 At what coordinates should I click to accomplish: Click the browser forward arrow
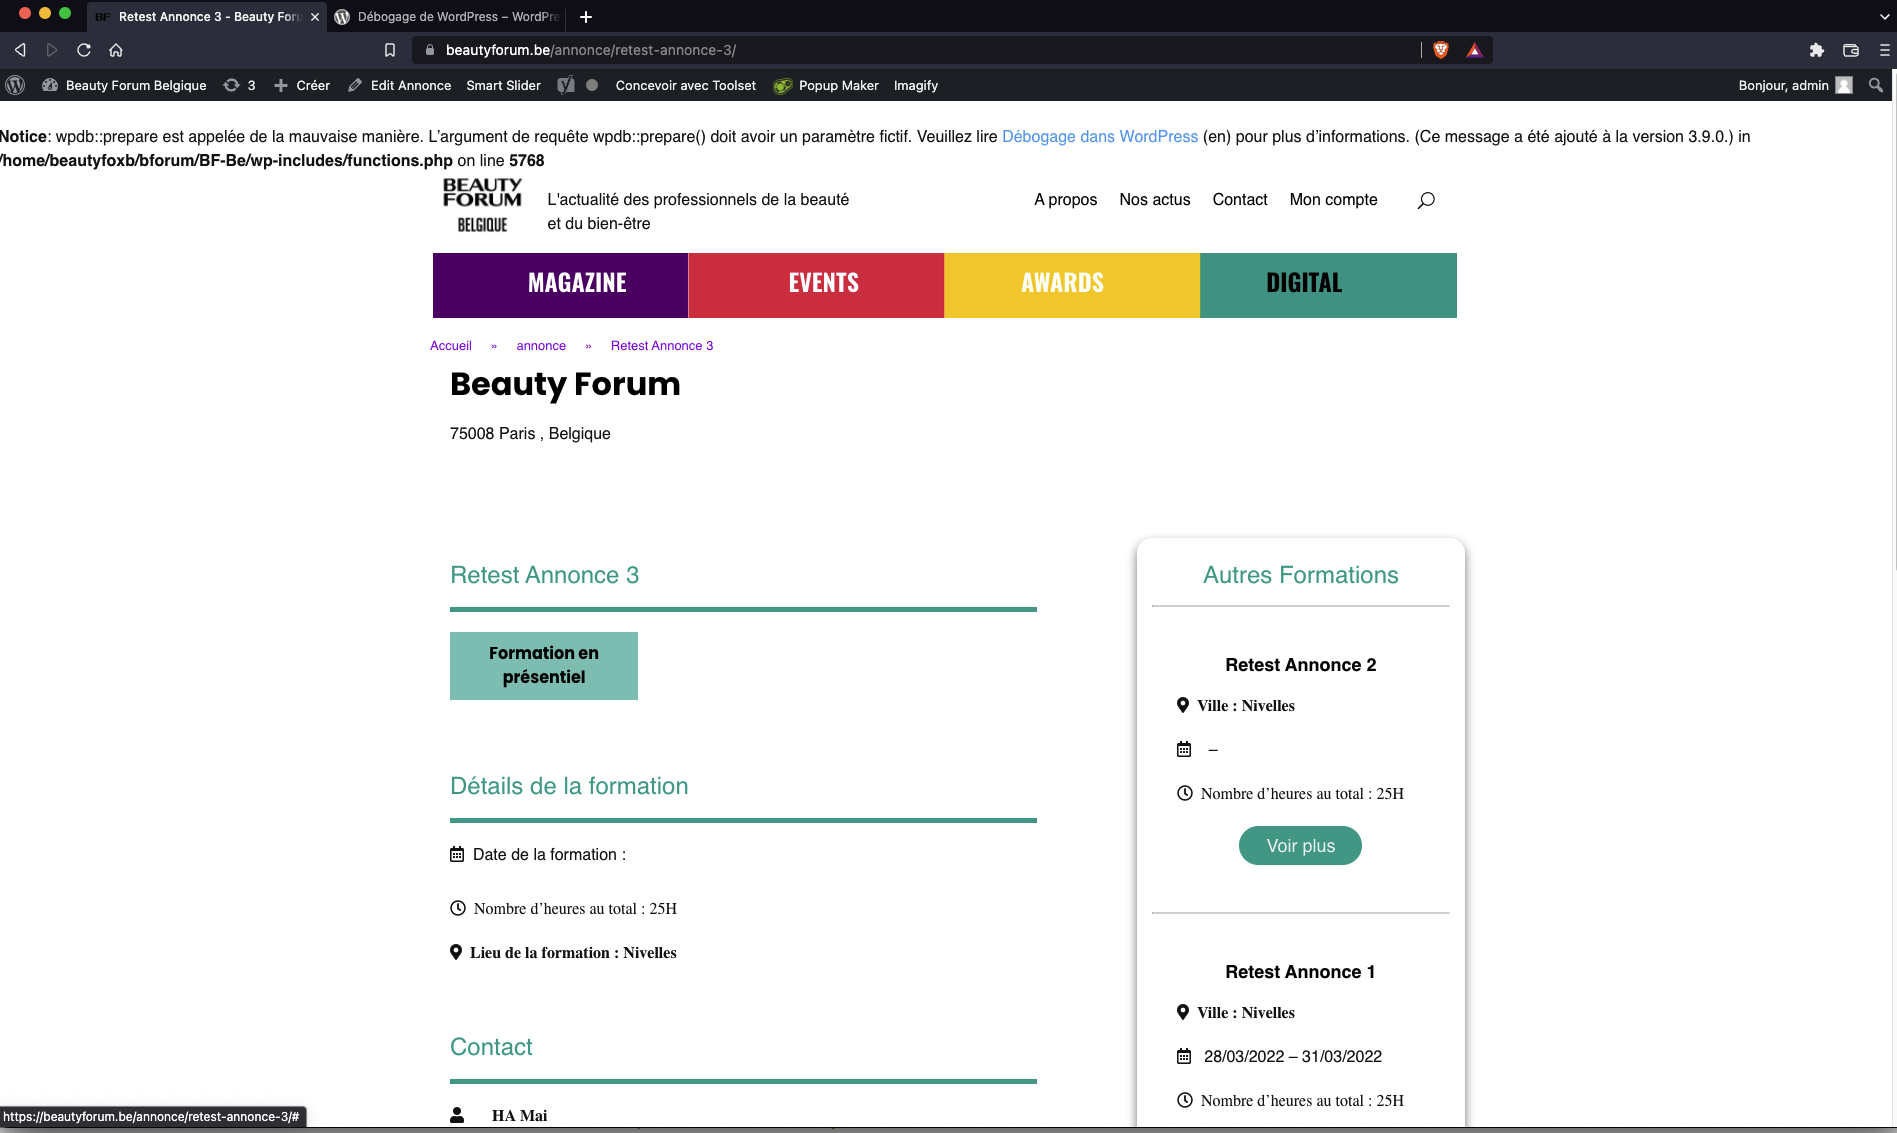[x=52, y=50]
